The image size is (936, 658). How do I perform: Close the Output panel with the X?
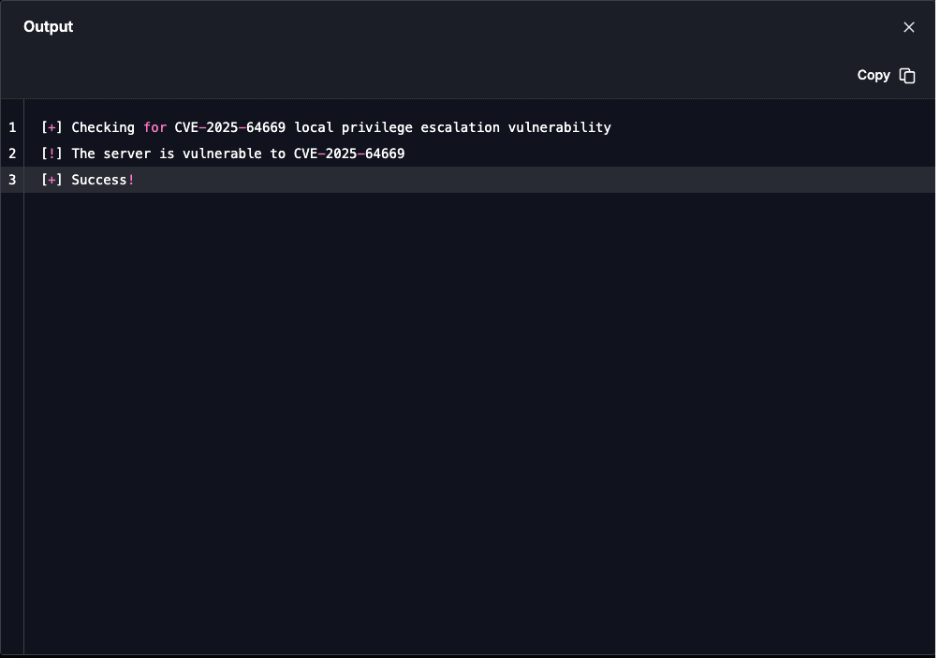pyautogui.click(x=908, y=27)
